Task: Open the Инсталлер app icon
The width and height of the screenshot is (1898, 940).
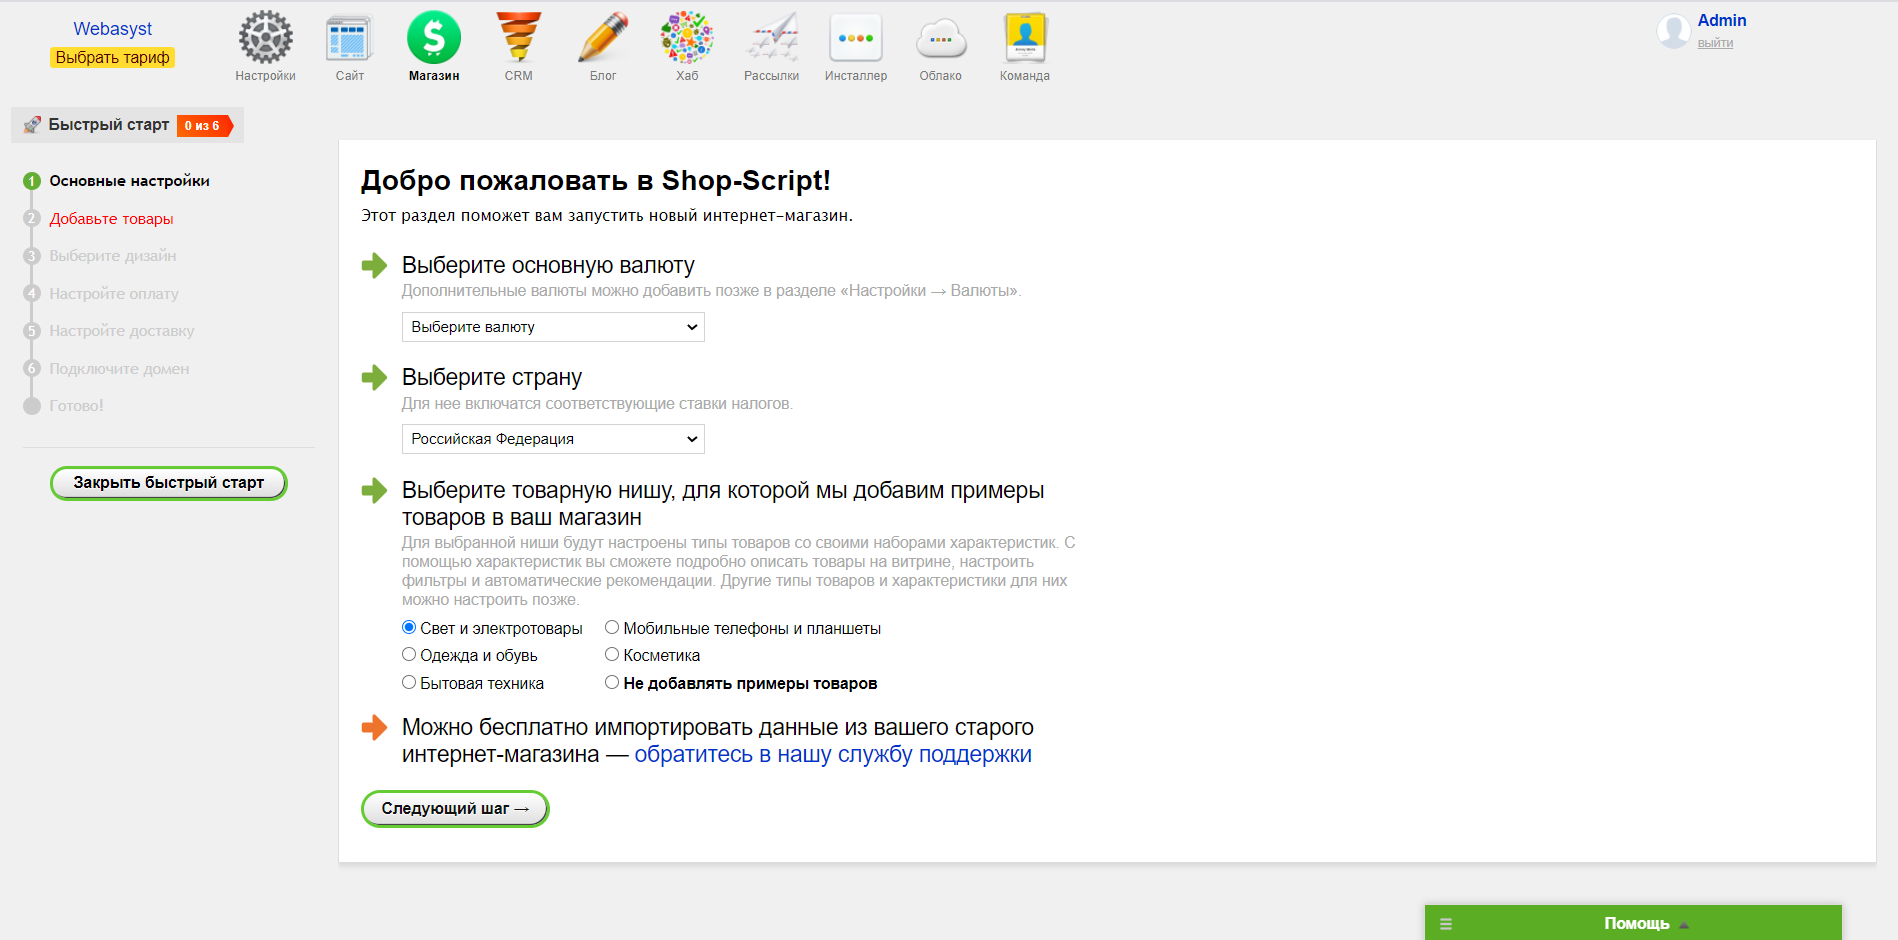Action: (x=856, y=38)
